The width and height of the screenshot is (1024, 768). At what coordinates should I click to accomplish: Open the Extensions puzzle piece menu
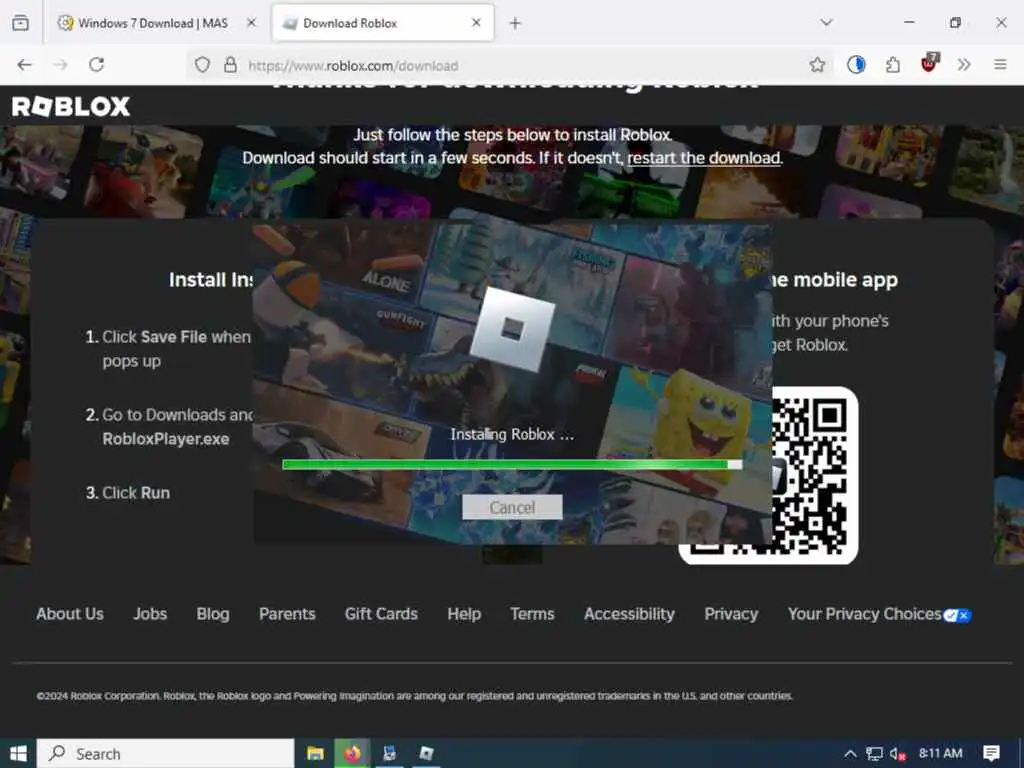point(893,65)
